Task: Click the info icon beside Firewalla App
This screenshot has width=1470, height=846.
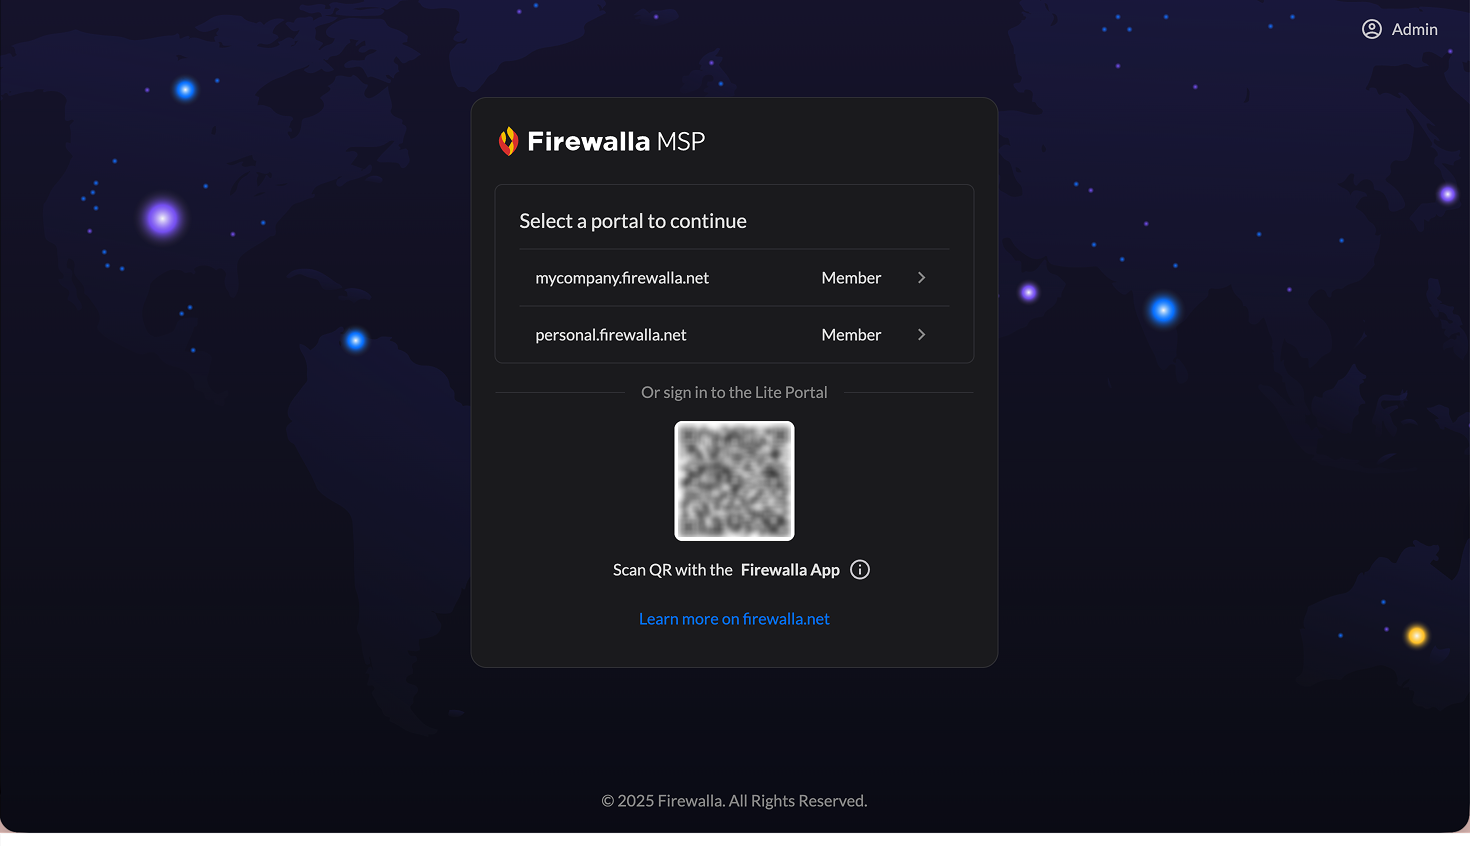Action: click(860, 570)
